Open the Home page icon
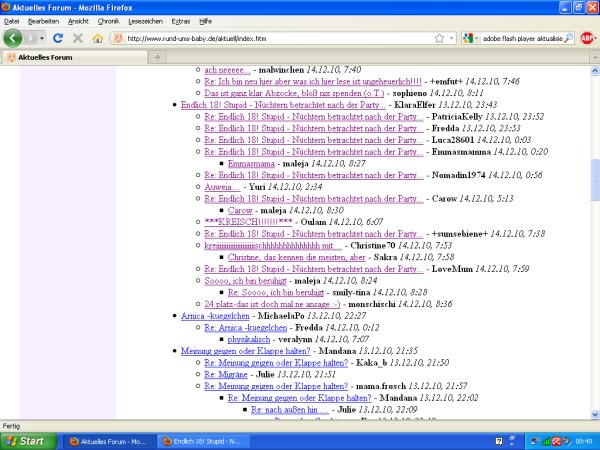This screenshot has width=600, height=450. coord(98,38)
